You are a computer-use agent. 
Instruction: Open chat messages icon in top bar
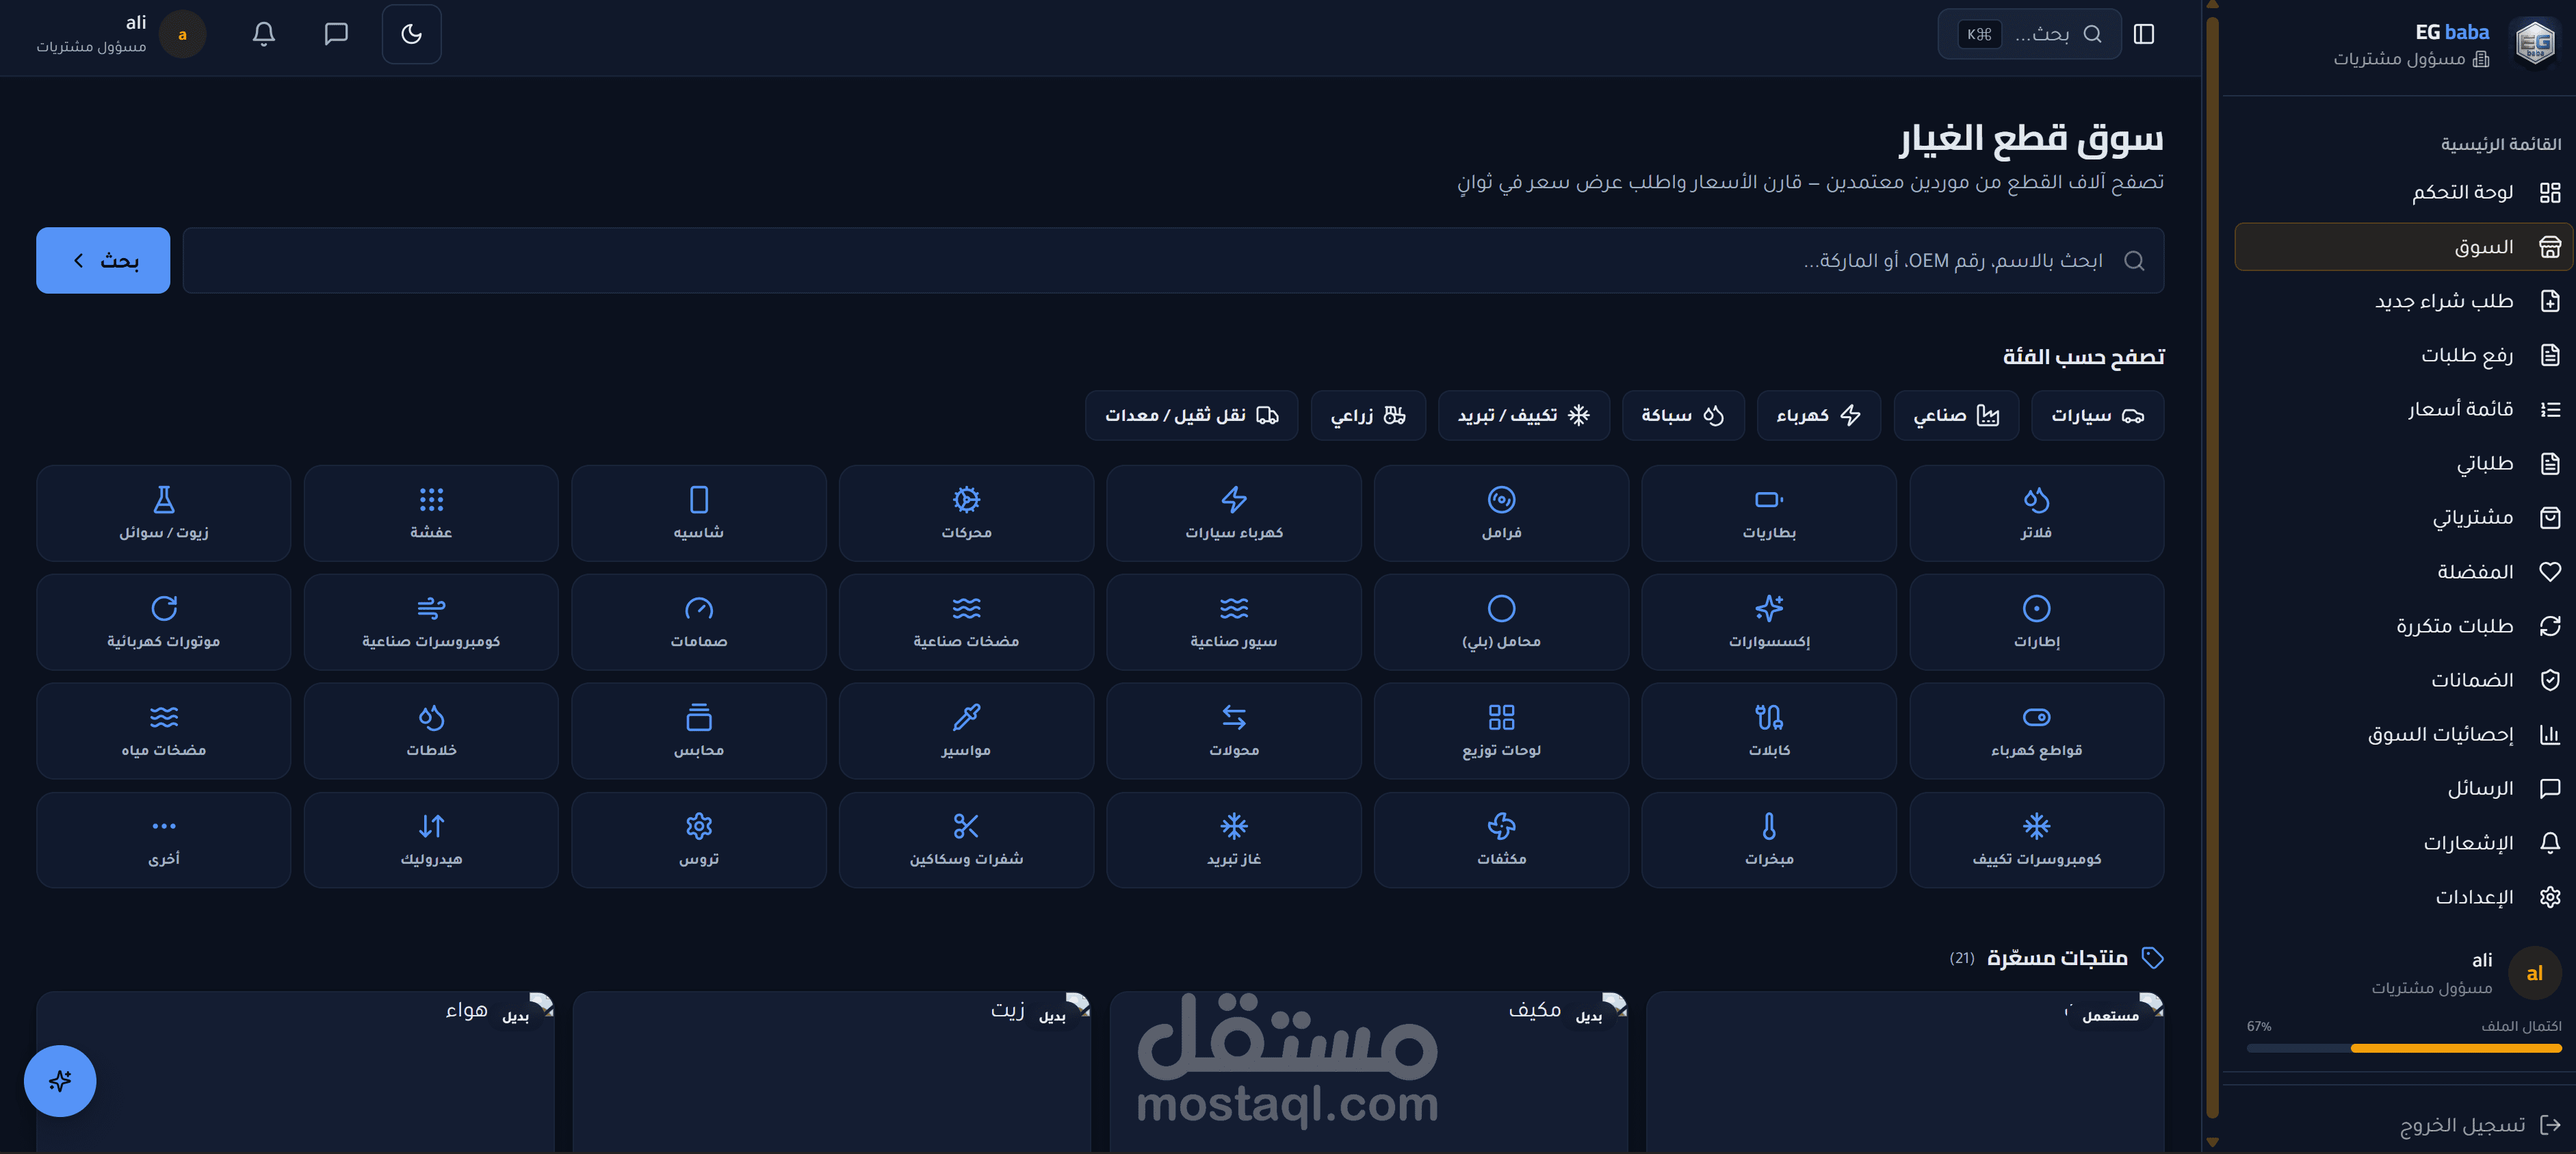(336, 34)
